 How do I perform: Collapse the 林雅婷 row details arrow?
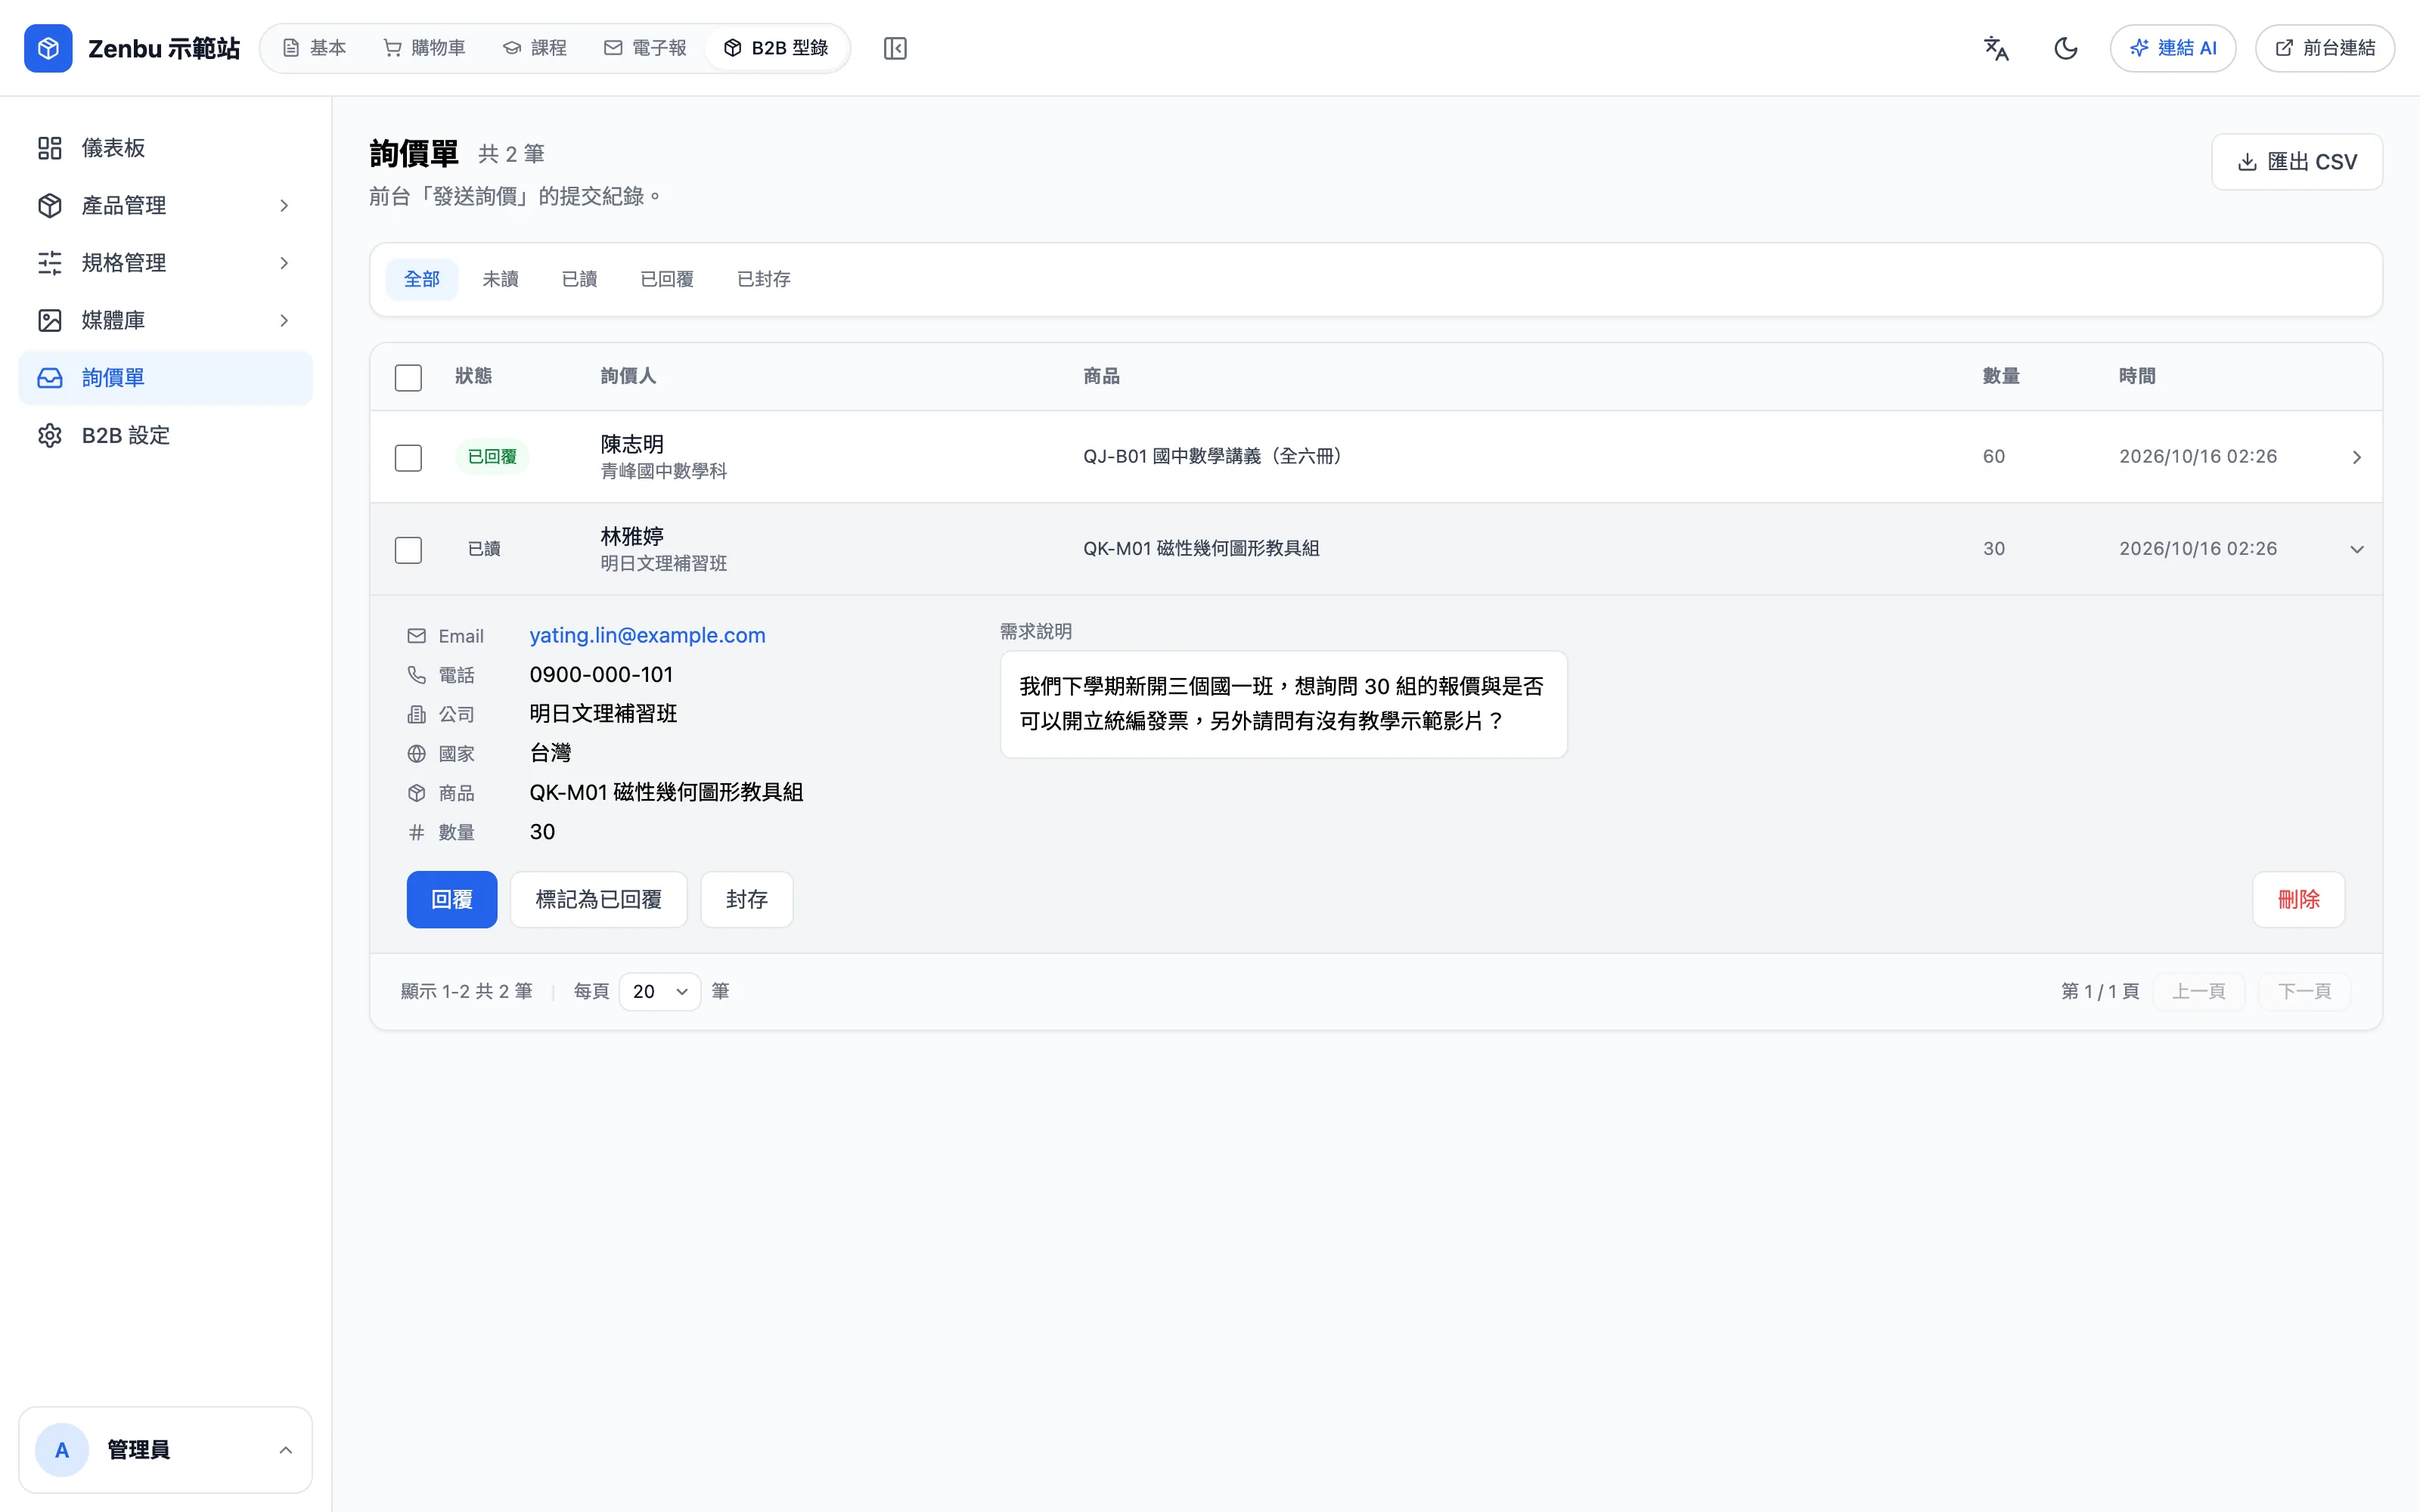click(x=2357, y=549)
